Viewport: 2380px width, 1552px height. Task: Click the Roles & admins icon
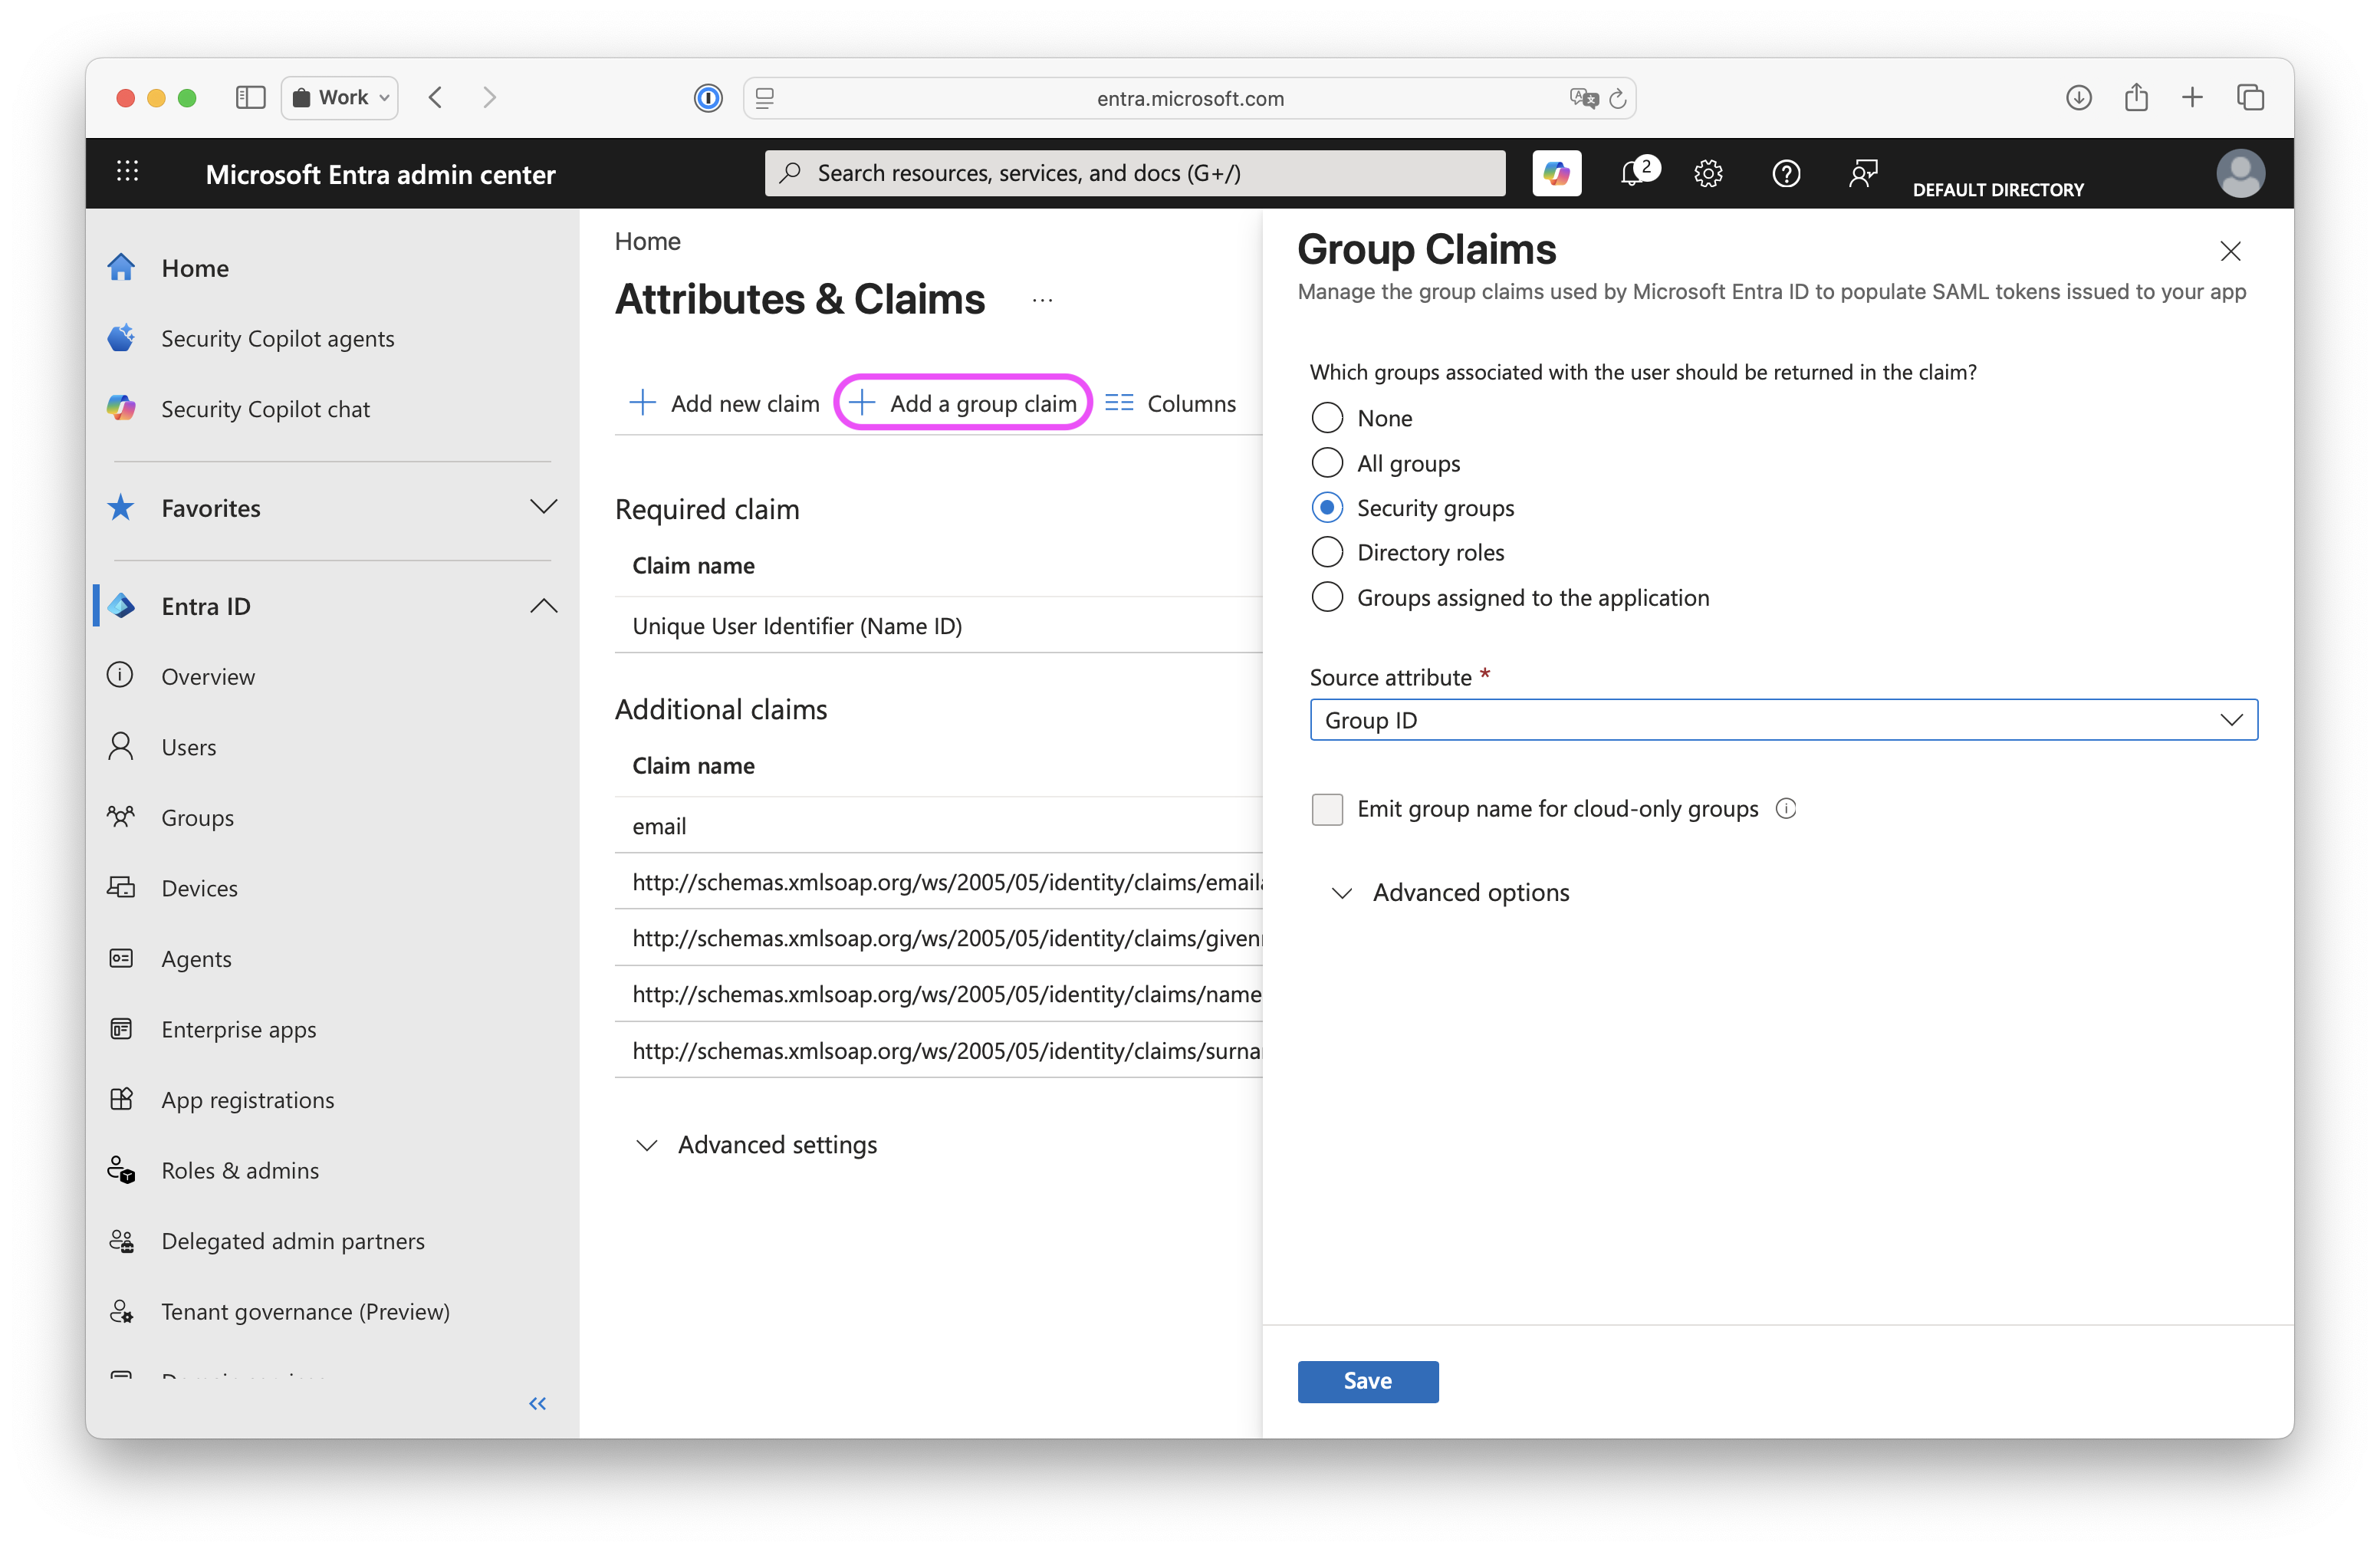click(121, 1169)
